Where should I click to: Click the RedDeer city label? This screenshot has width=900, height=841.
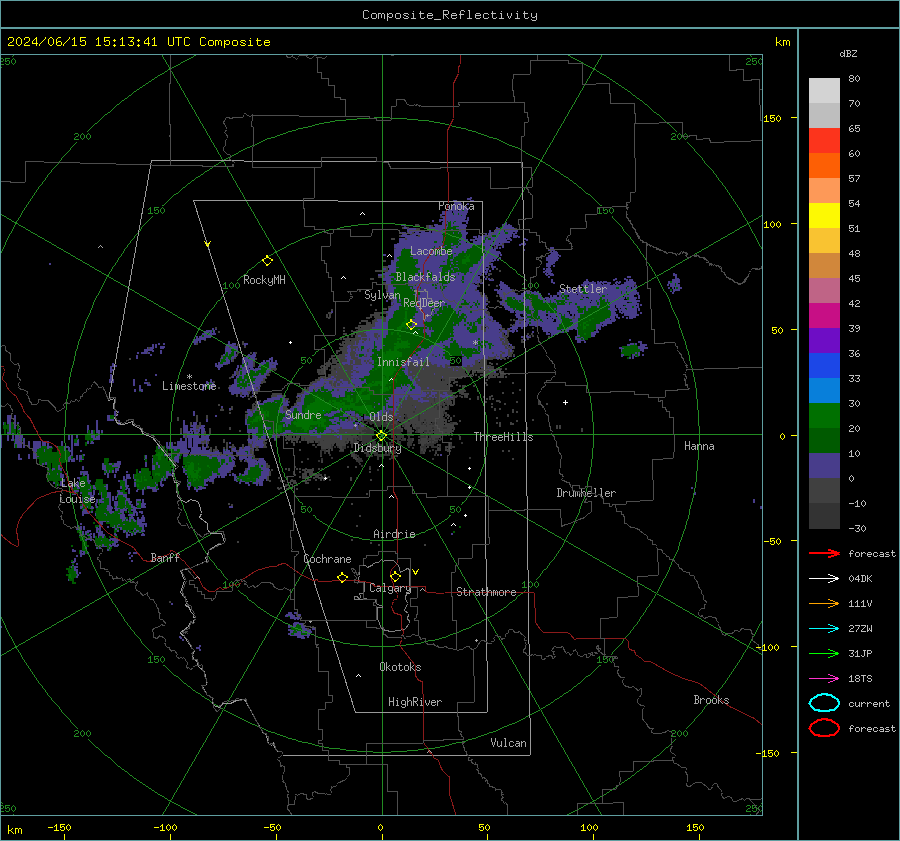[424, 303]
